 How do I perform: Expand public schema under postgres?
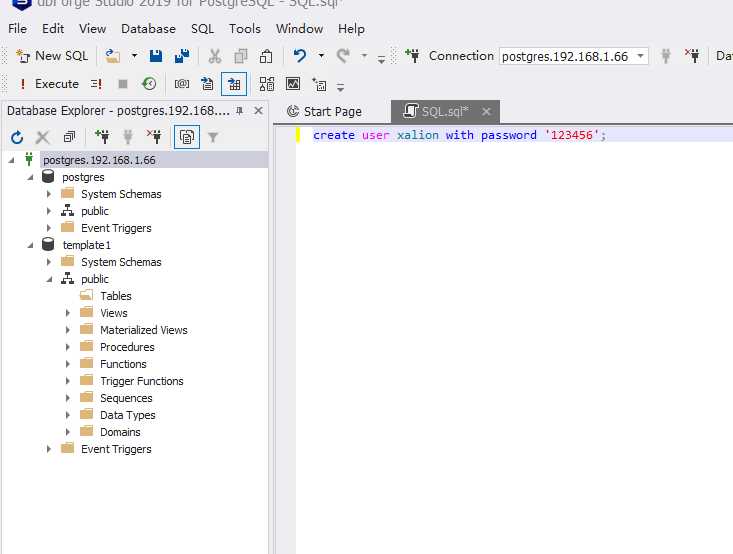pos(49,211)
